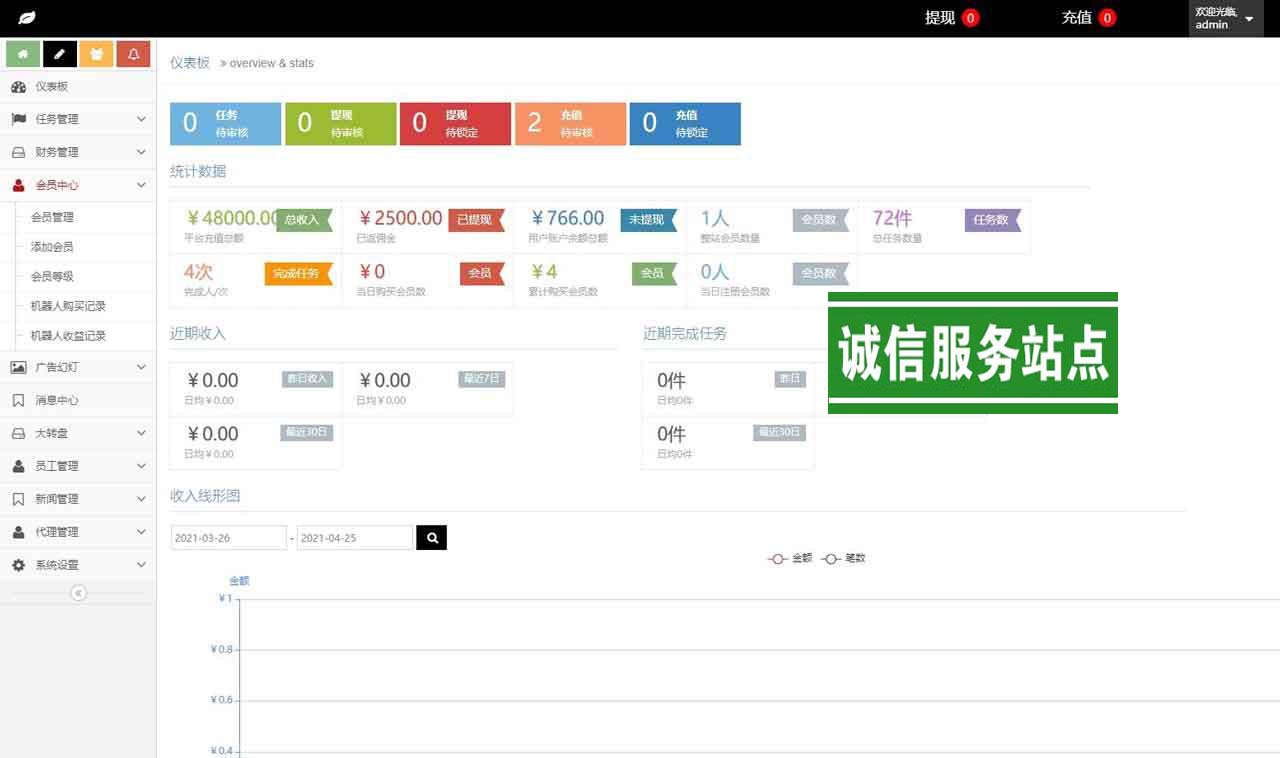
Task: Click the start date field 2021-03-26
Action: pyautogui.click(x=228, y=538)
